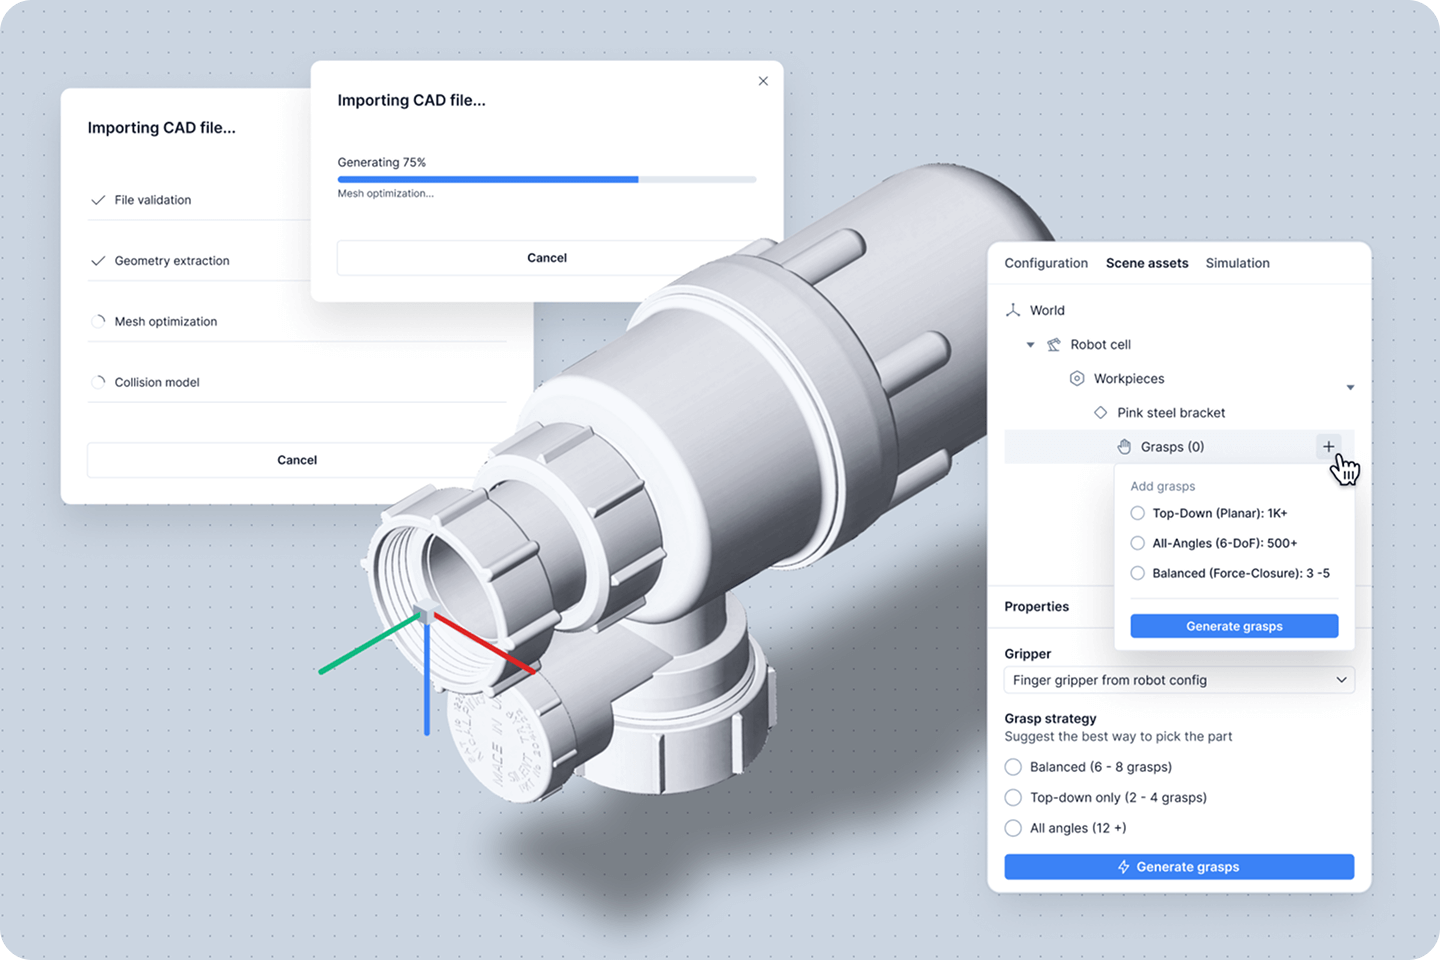
Task: Click the Workpieces row collapse arrow
Action: point(1350,387)
